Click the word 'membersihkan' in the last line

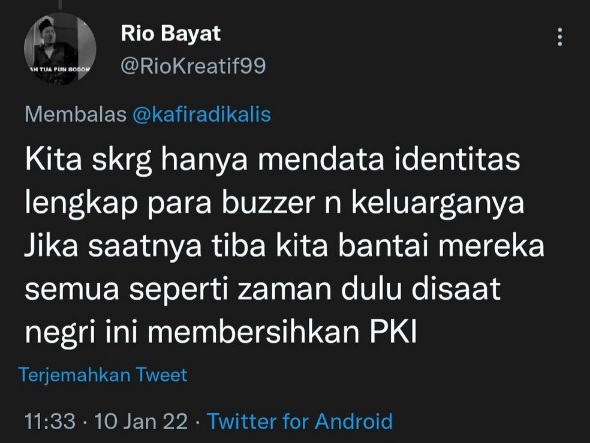254,332
